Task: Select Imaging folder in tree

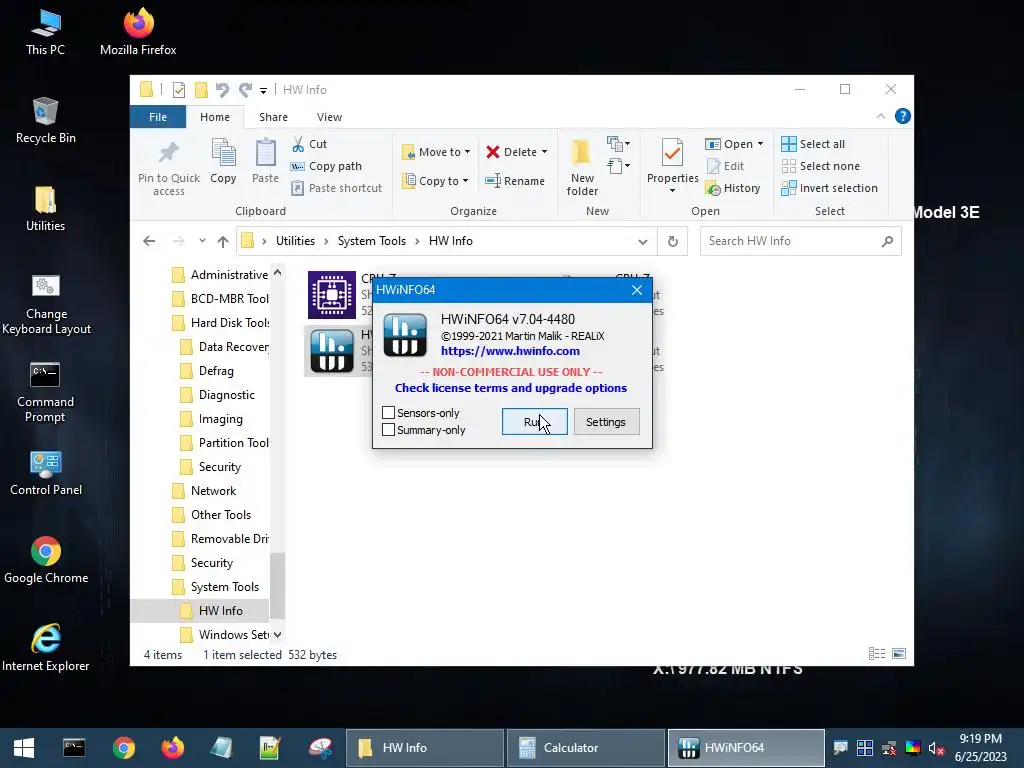Action: 212,419
